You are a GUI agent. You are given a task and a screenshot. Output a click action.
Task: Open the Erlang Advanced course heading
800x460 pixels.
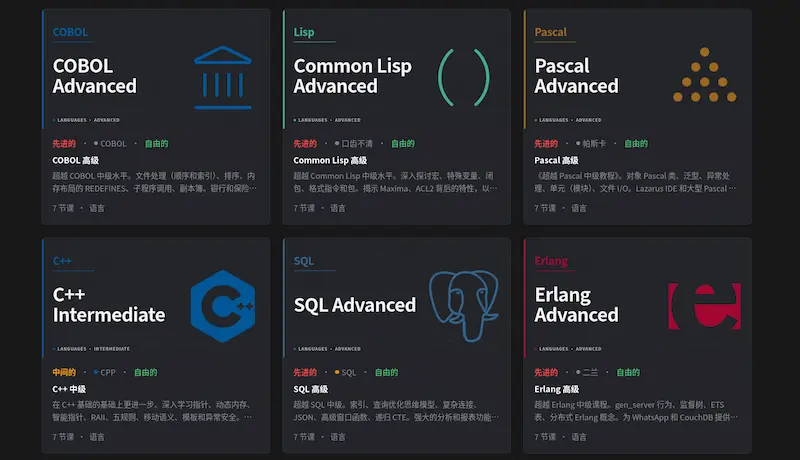pyautogui.click(x=577, y=305)
